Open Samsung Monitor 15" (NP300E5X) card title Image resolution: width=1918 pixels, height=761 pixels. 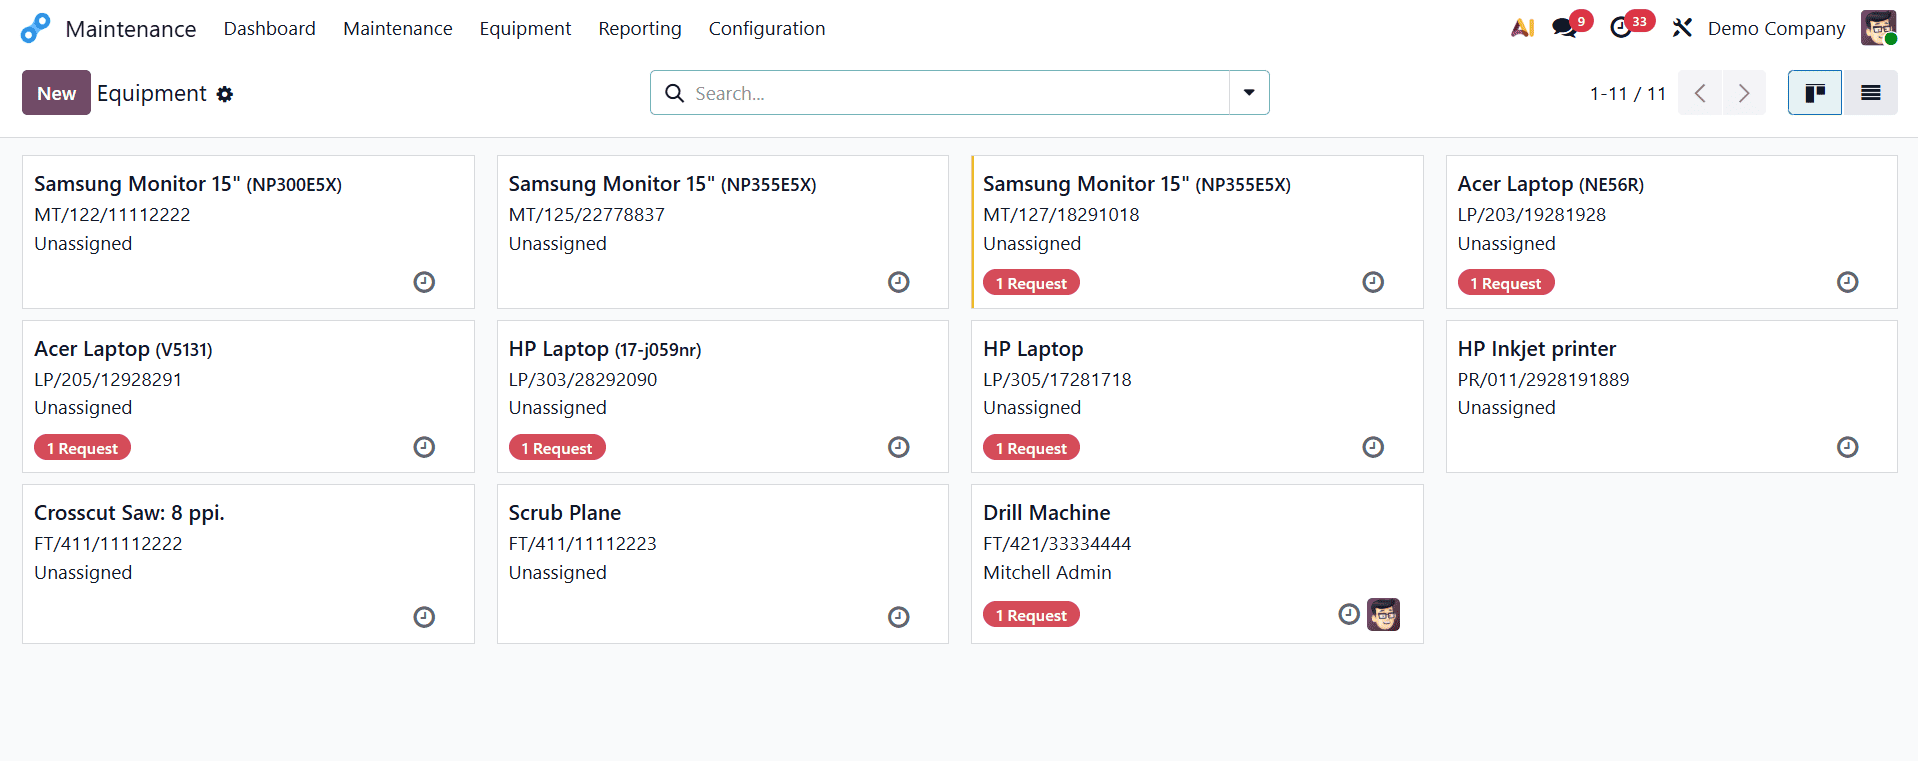(188, 184)
